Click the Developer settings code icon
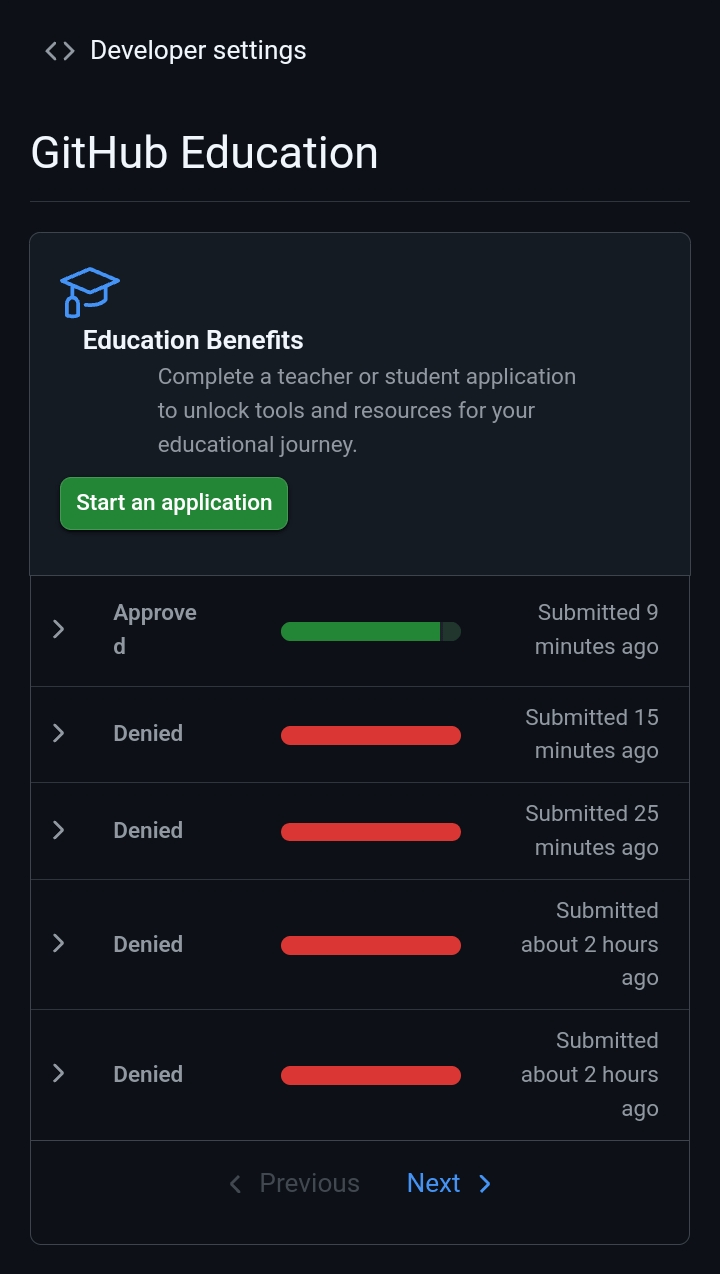 (x=60, y=51)
